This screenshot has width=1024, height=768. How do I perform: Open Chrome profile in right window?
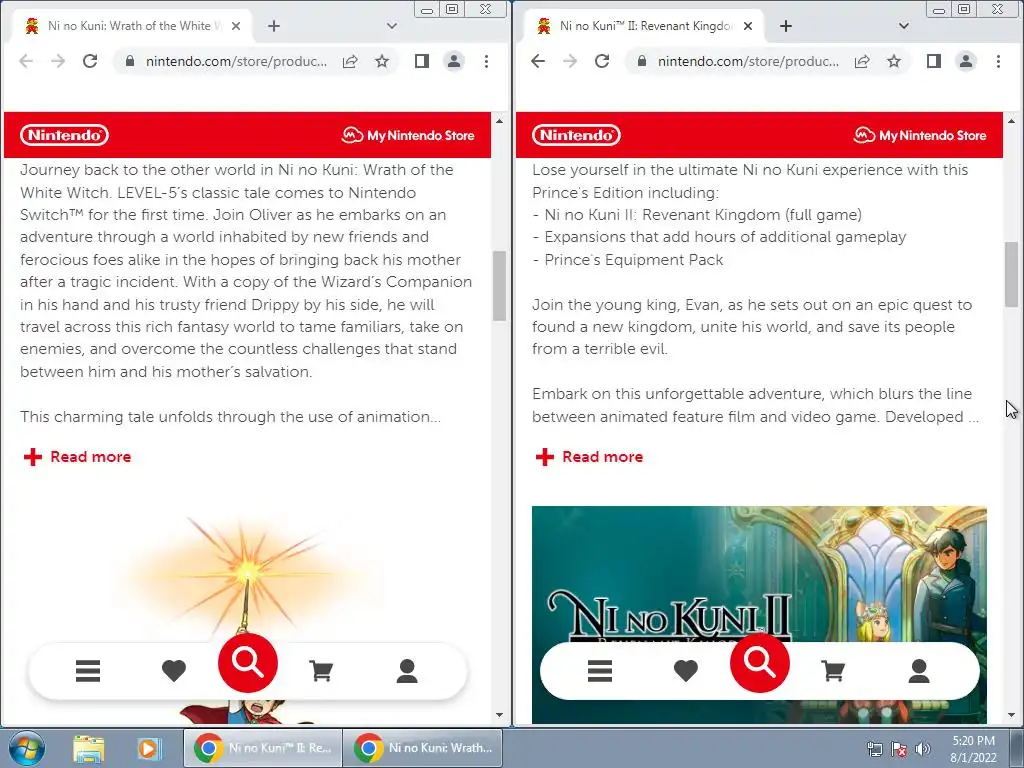[x=966, y=61]
